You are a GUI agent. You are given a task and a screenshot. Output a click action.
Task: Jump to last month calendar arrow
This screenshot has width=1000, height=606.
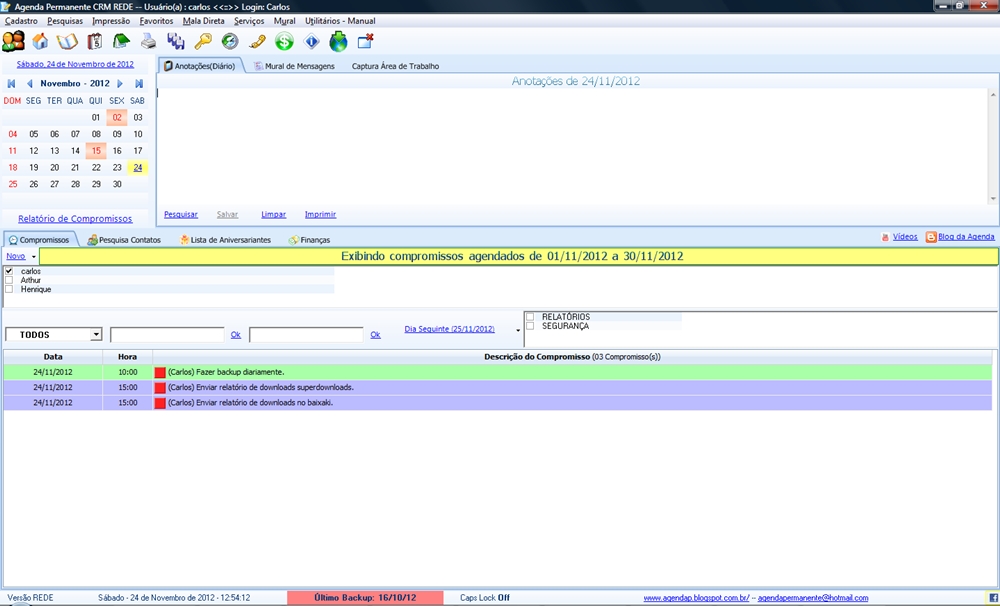point(139,84)
